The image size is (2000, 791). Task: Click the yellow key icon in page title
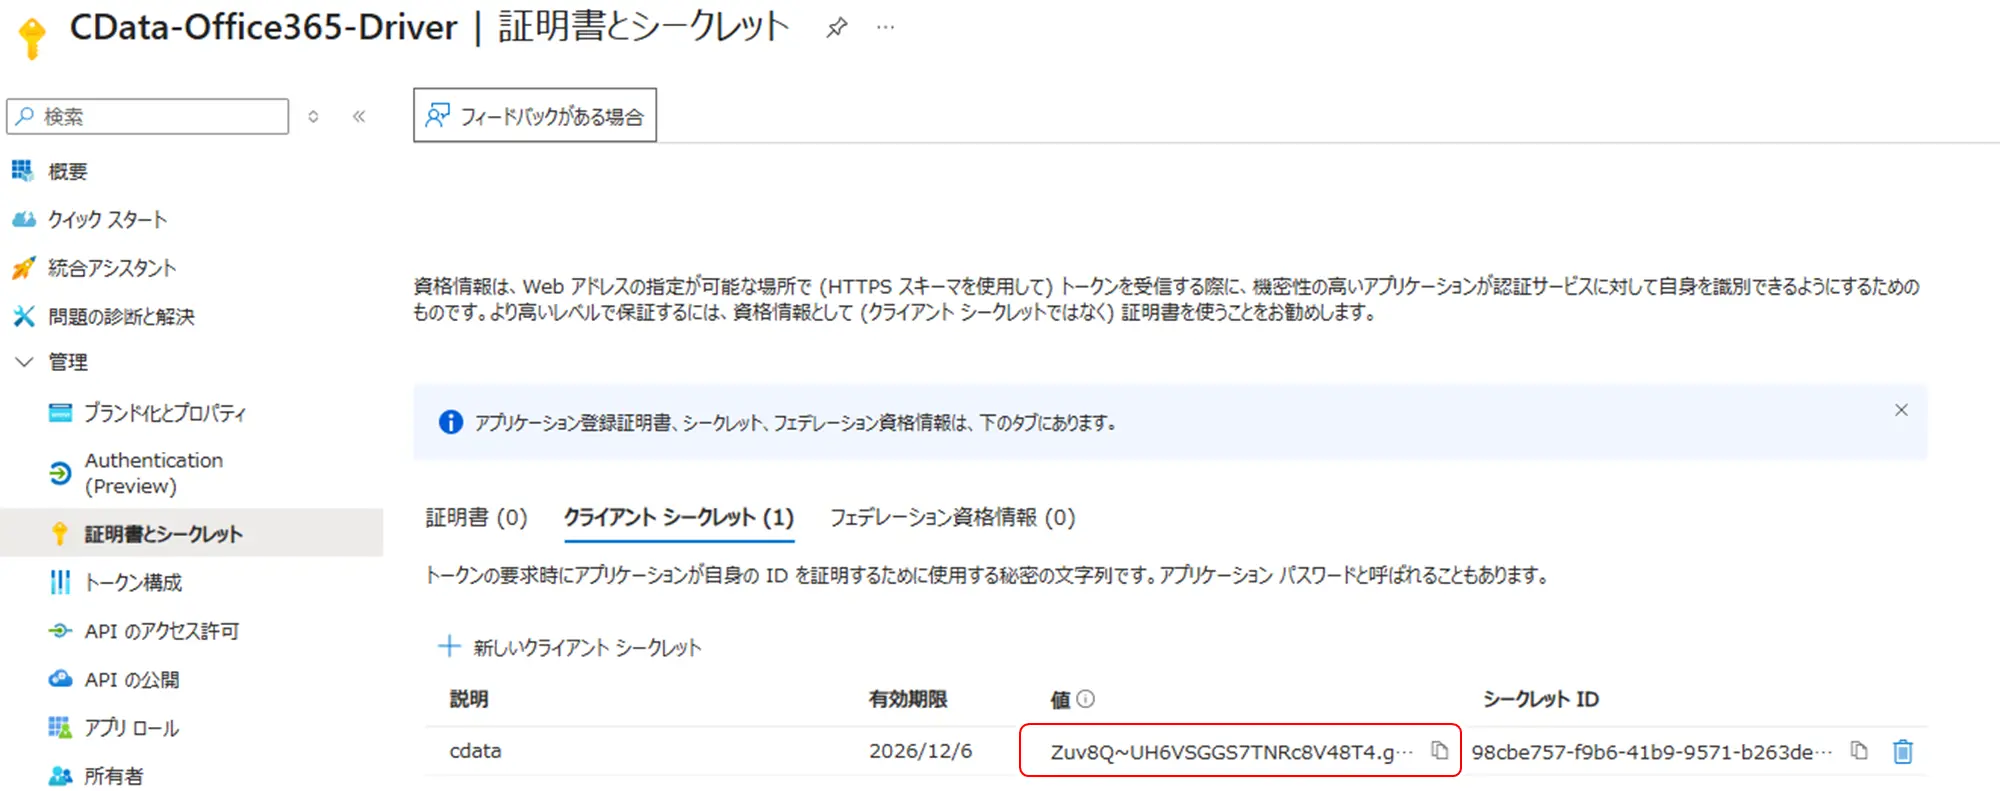(32, 38)
